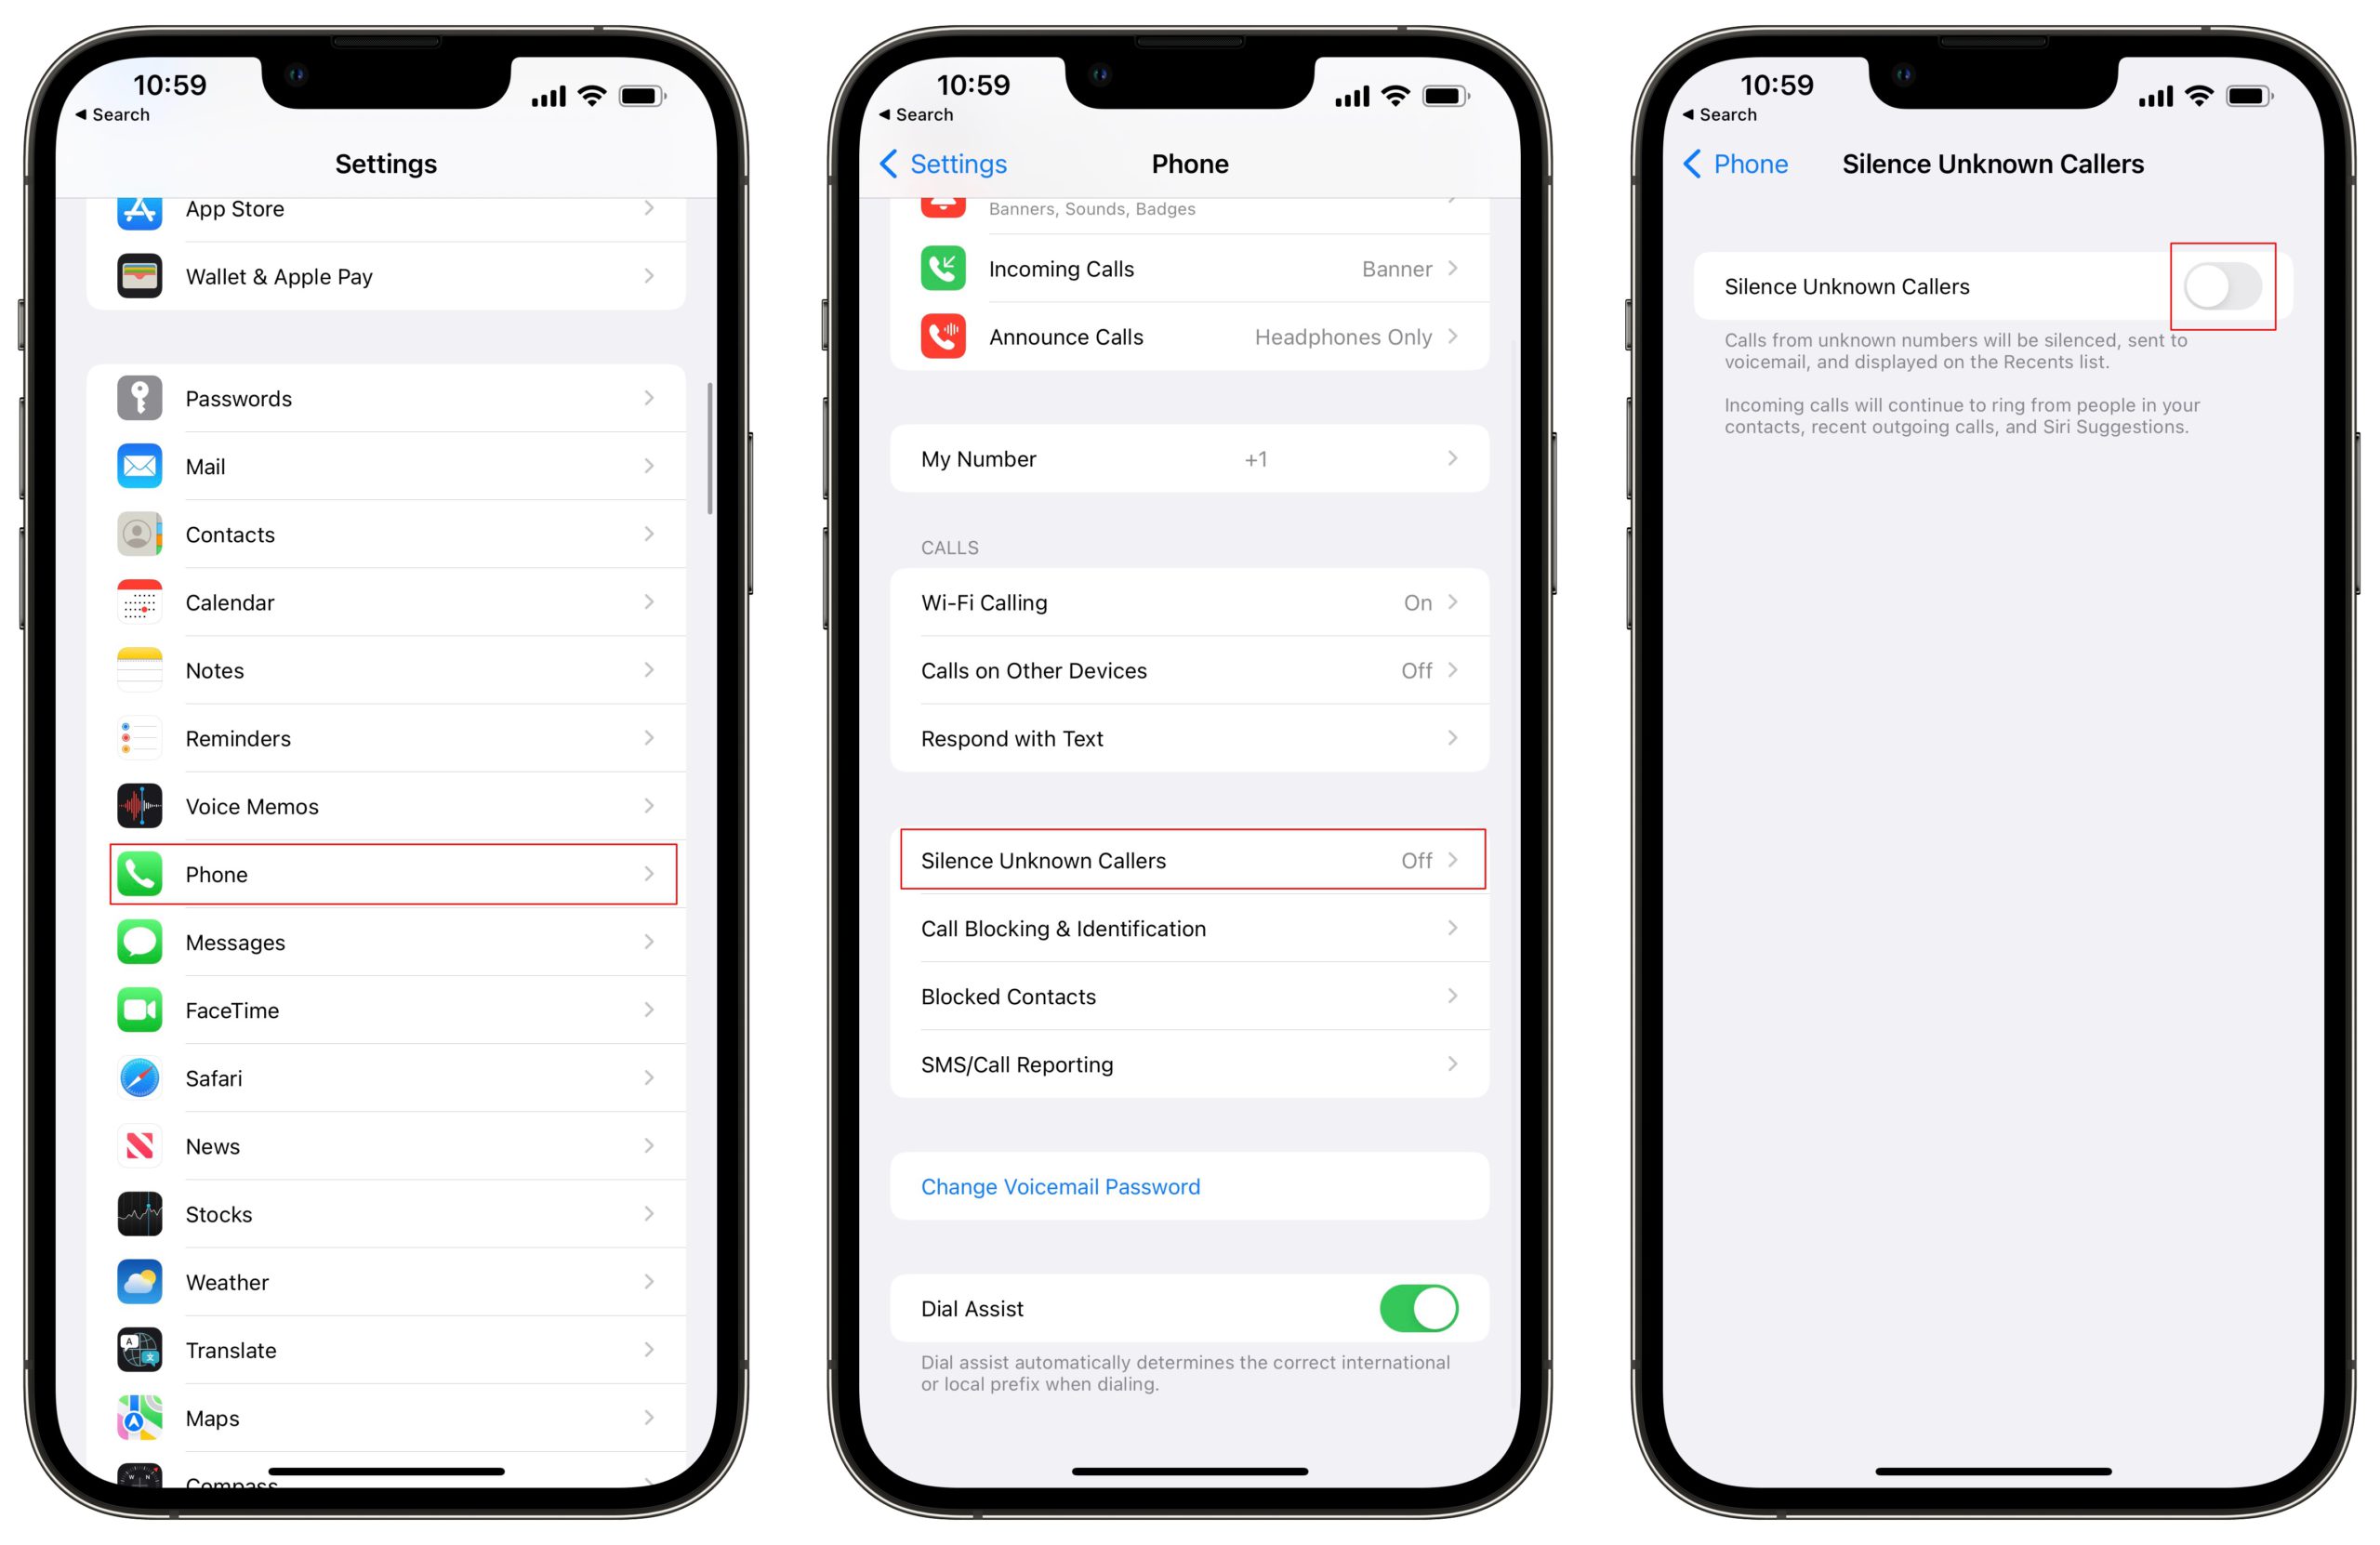Open the Phone settings

pos(385,874)
